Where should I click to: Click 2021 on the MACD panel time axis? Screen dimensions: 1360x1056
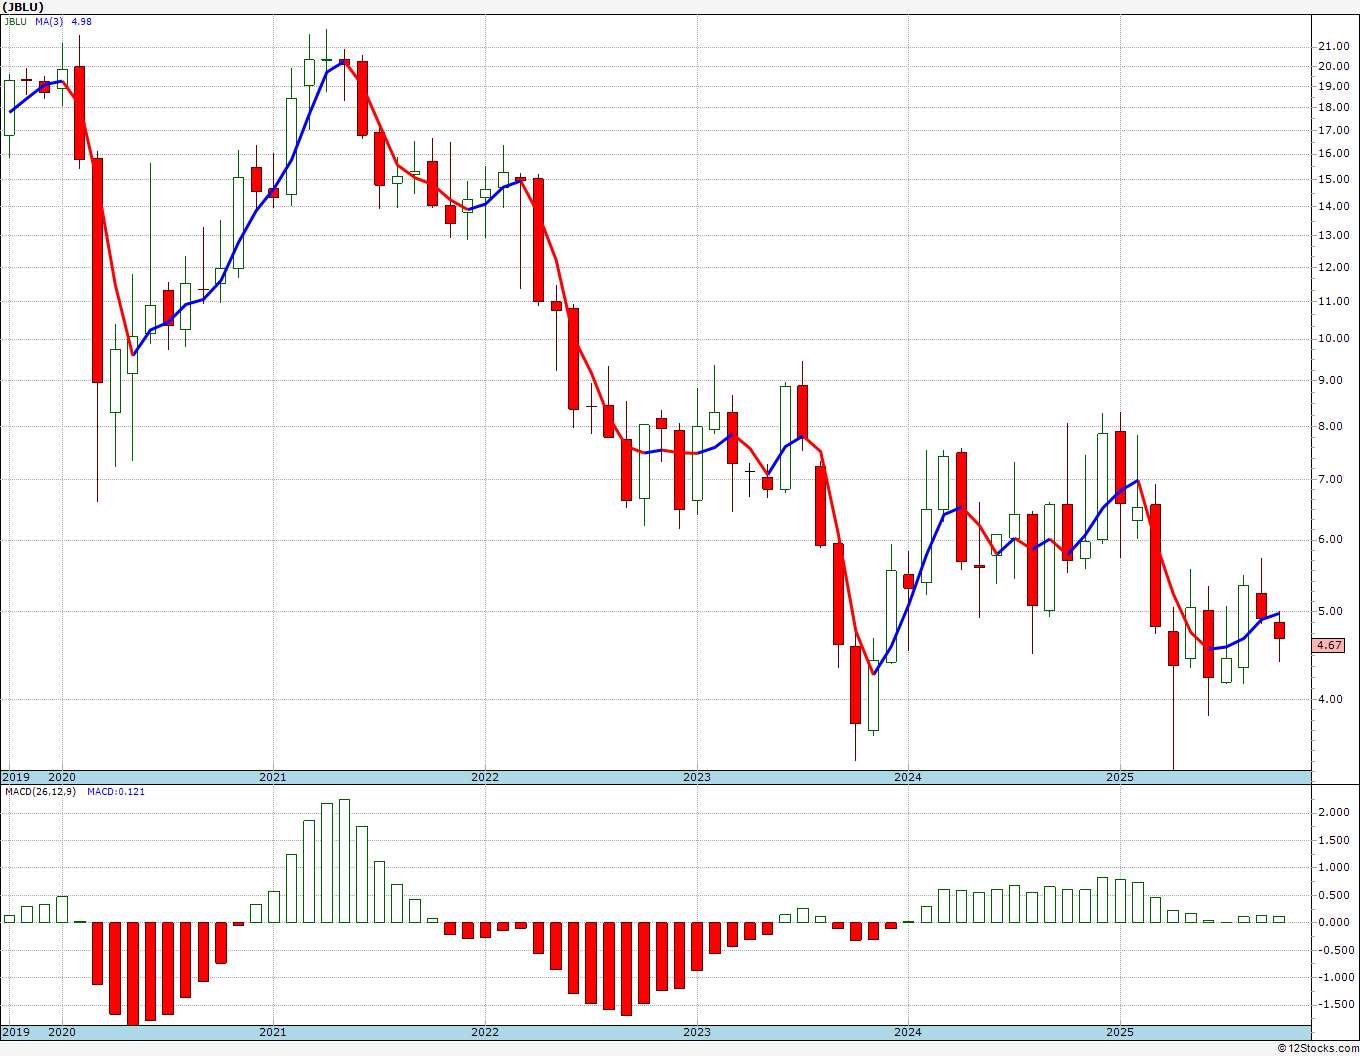[273, 1033]
